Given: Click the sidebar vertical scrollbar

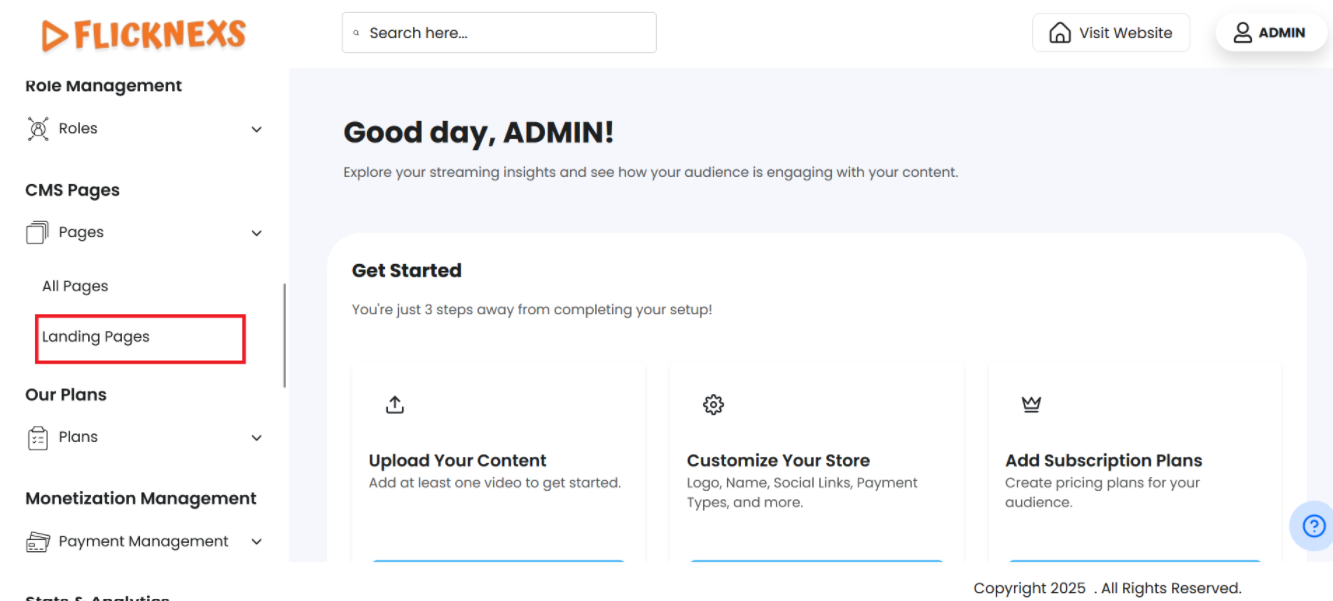Looking at the screenshot, I should click(x=284, y=335).
